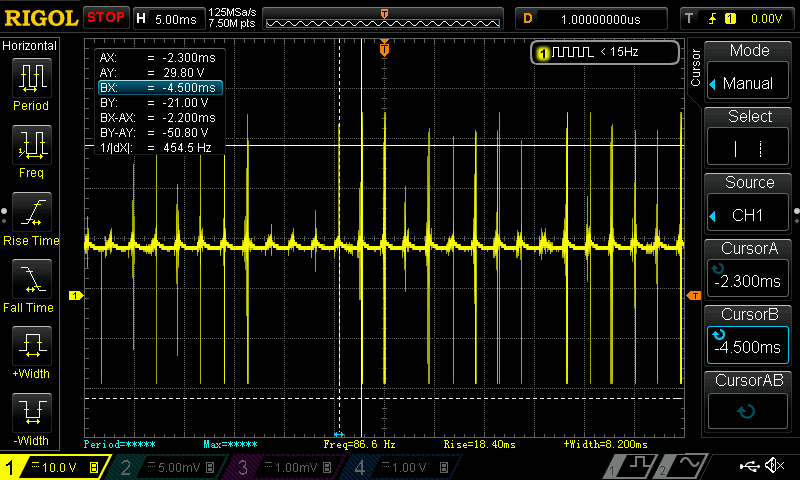Select the -Width measurement icon
The width and height of the screenshot is (800, 480).
pos(31,412)
